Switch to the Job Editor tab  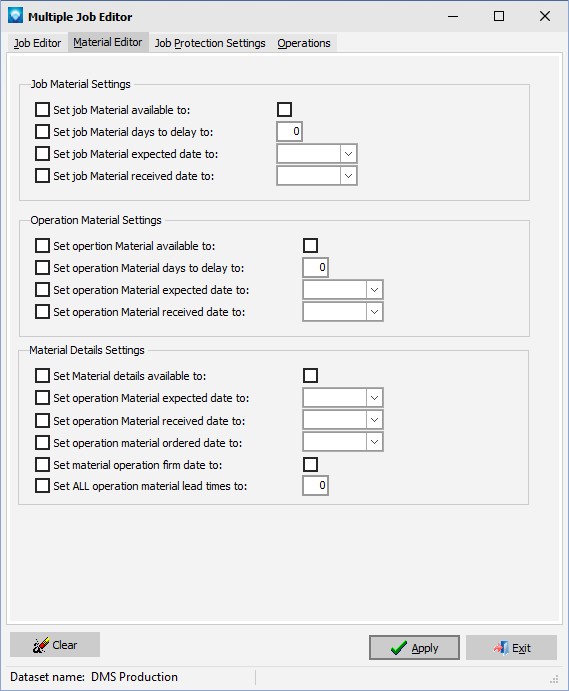click(37, 43)
